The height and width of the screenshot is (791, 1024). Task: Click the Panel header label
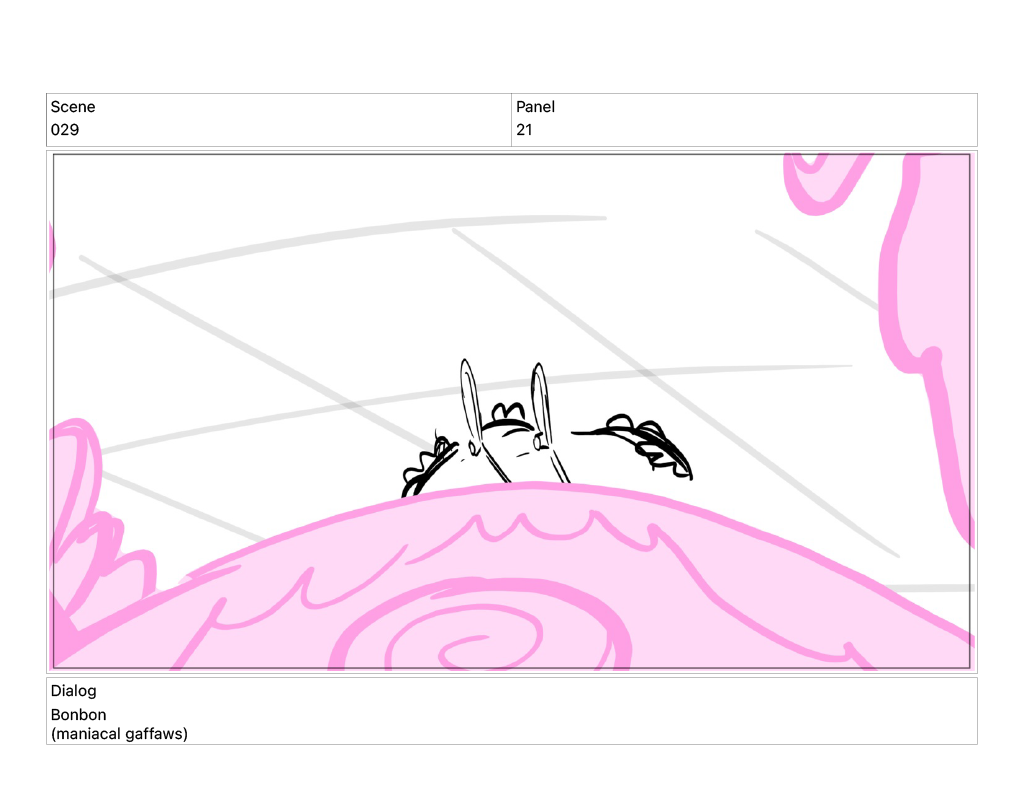point(535,107)
